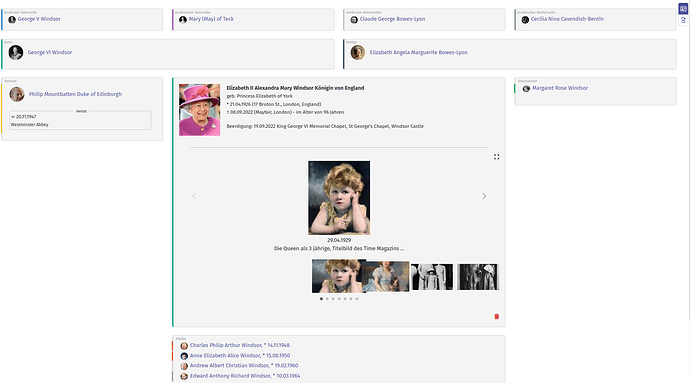This screenshot has width=690, height=383.
Task: Open Andrew Albert Christian Windsor link
Action: point(244,365)
